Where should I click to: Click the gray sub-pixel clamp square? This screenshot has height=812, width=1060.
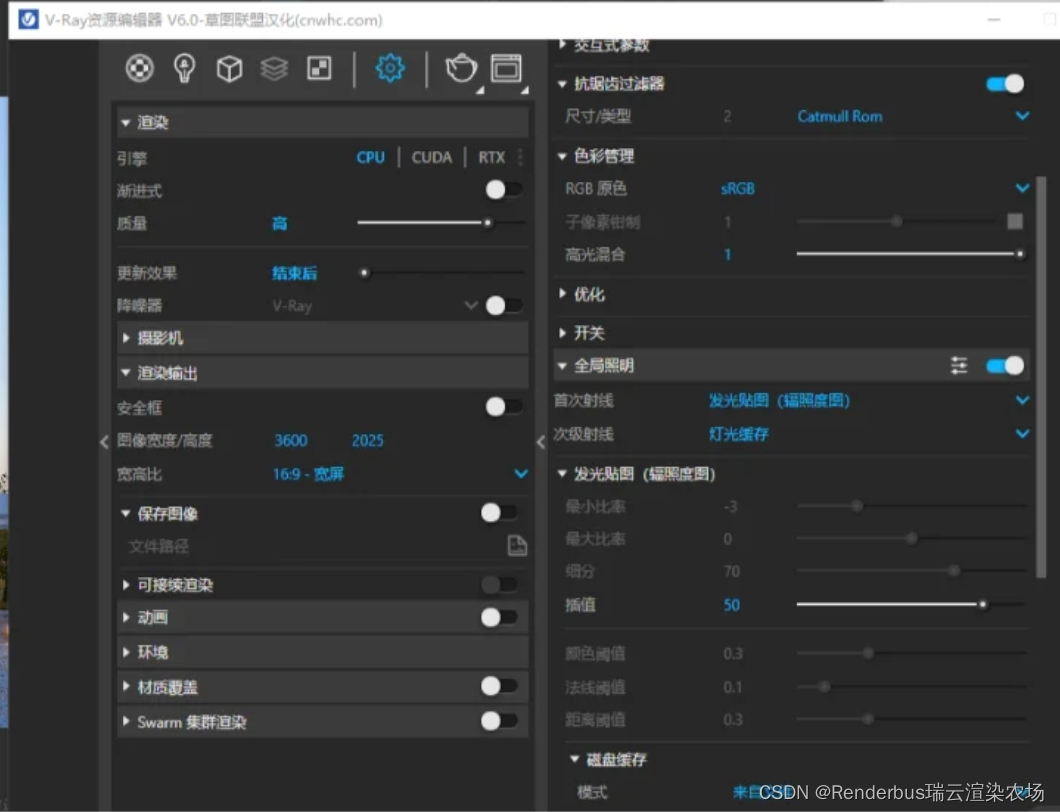[x=1015, y=221]
